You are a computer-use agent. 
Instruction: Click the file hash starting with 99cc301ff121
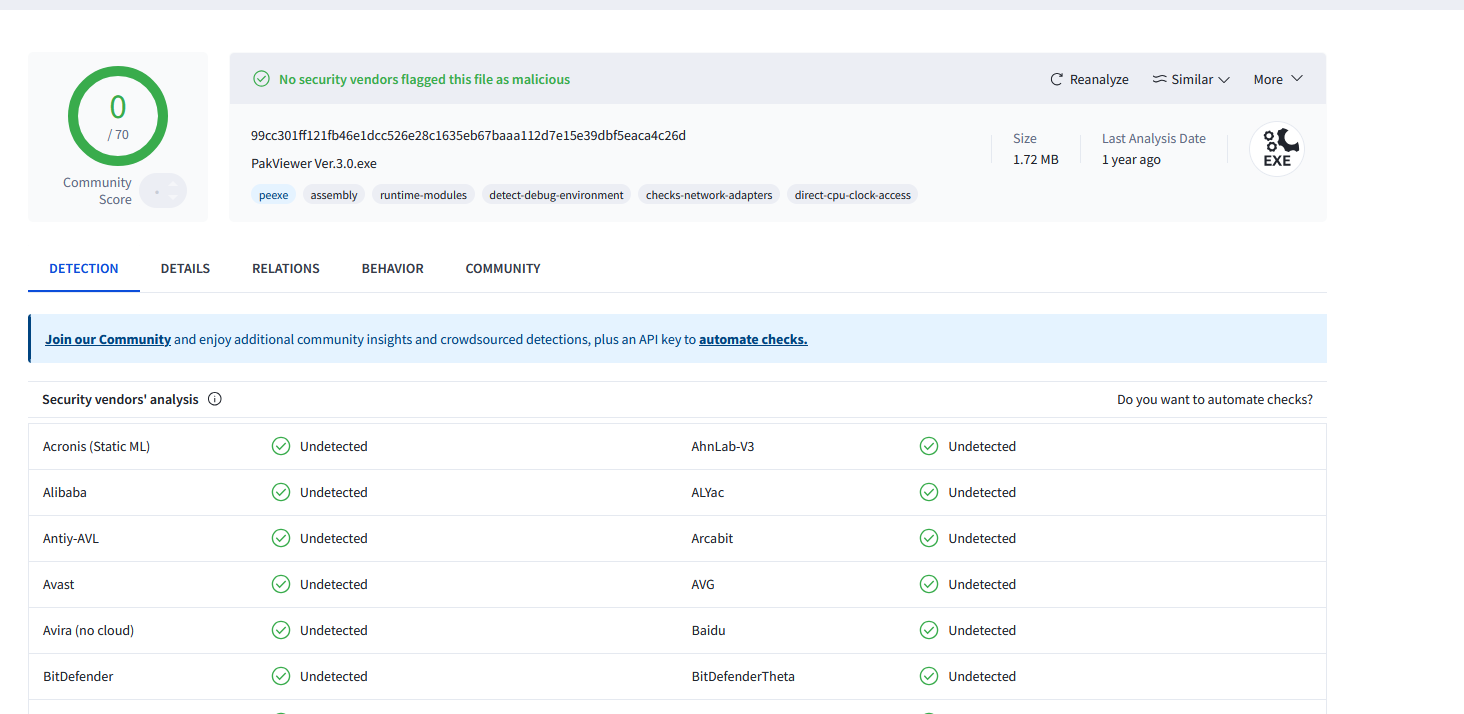(x=468, y=135)
